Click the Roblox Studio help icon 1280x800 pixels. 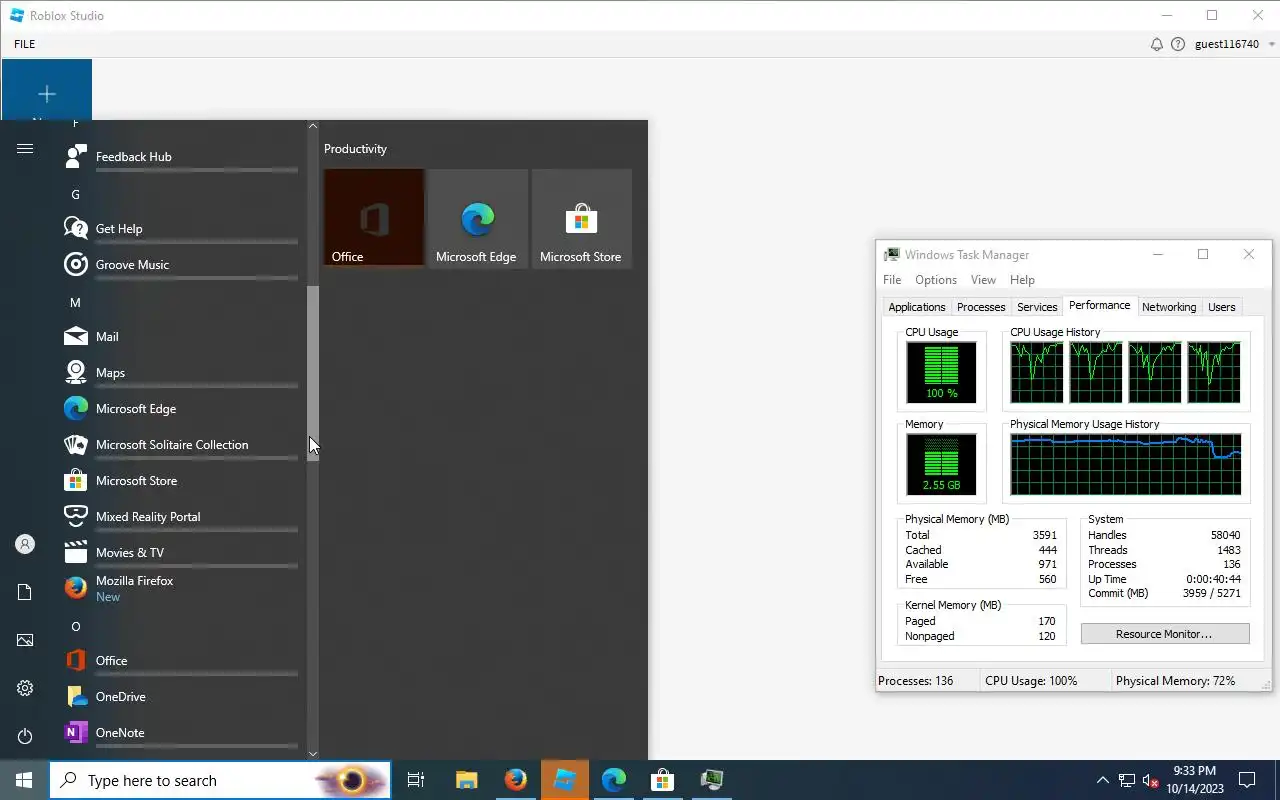pyautogui.click(x=1178, y=44)
